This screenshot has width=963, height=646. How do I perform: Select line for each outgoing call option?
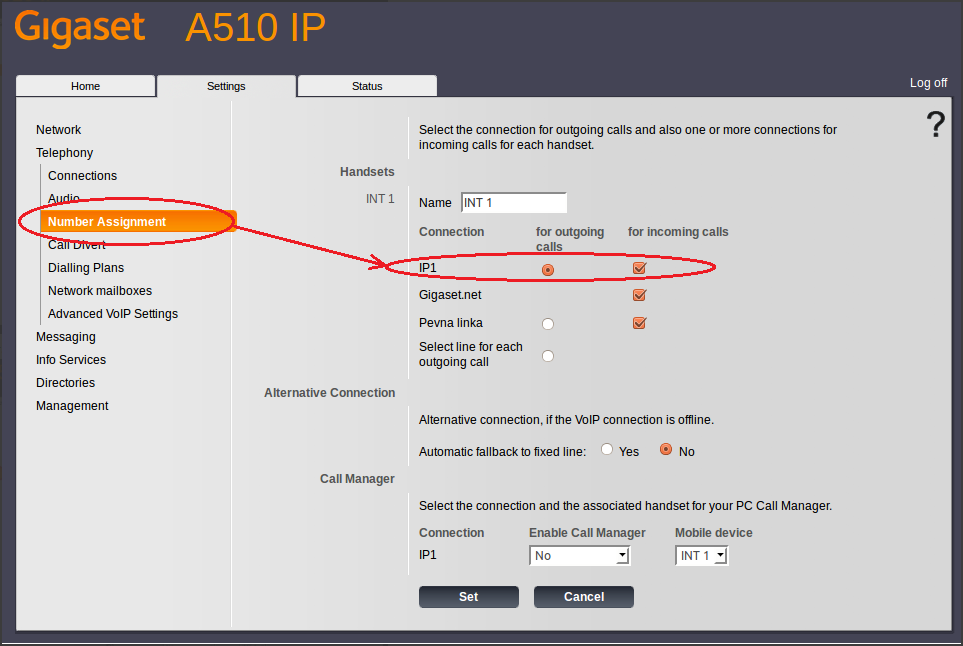point(547,355)
